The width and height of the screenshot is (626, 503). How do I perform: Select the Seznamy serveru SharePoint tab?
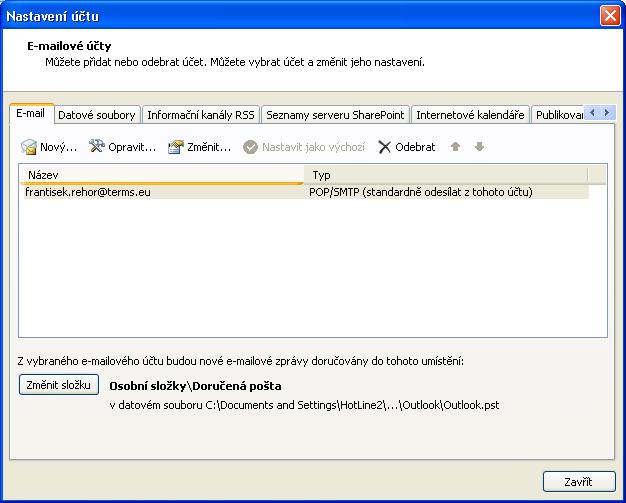pyautogui.click(x=334, y=115)
